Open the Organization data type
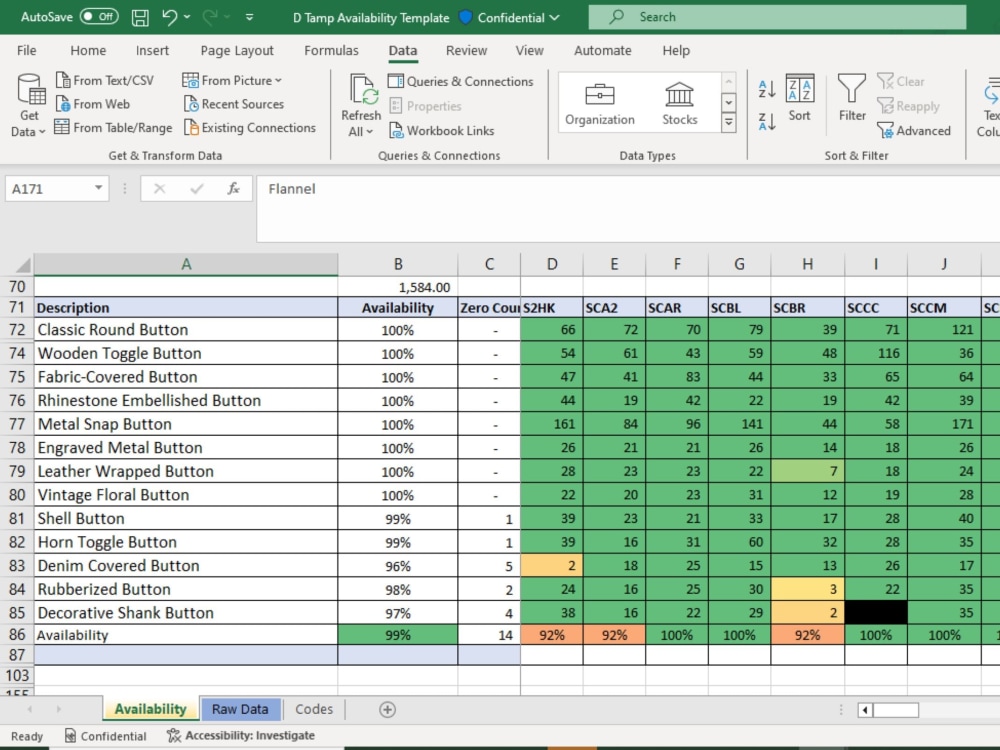 tap(600, 98)
